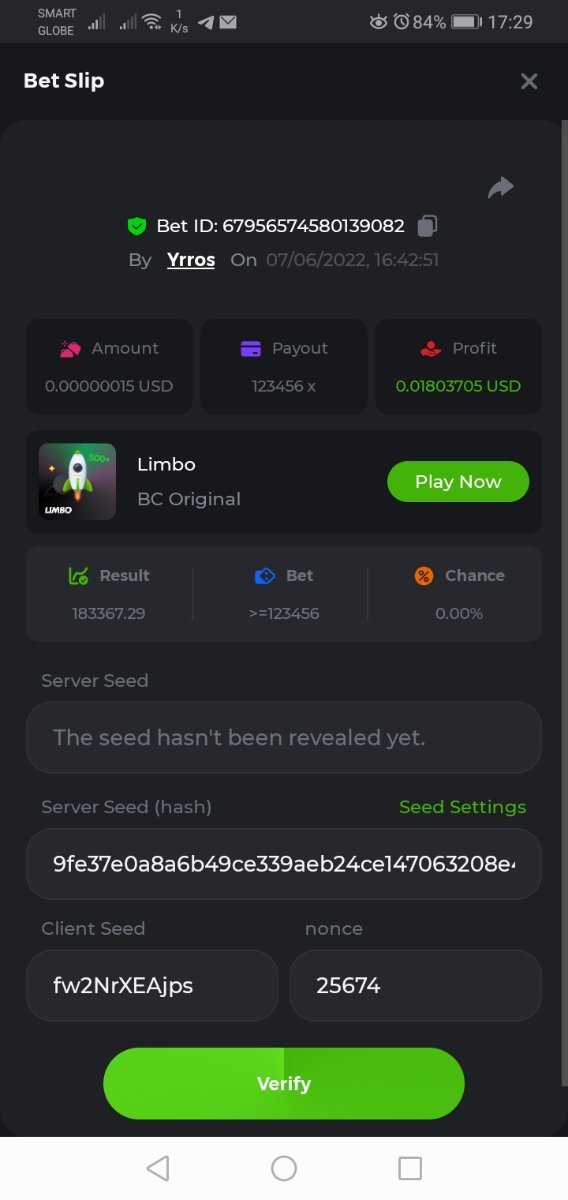Select the unrevealed Server Seed field

pos(284,737)
